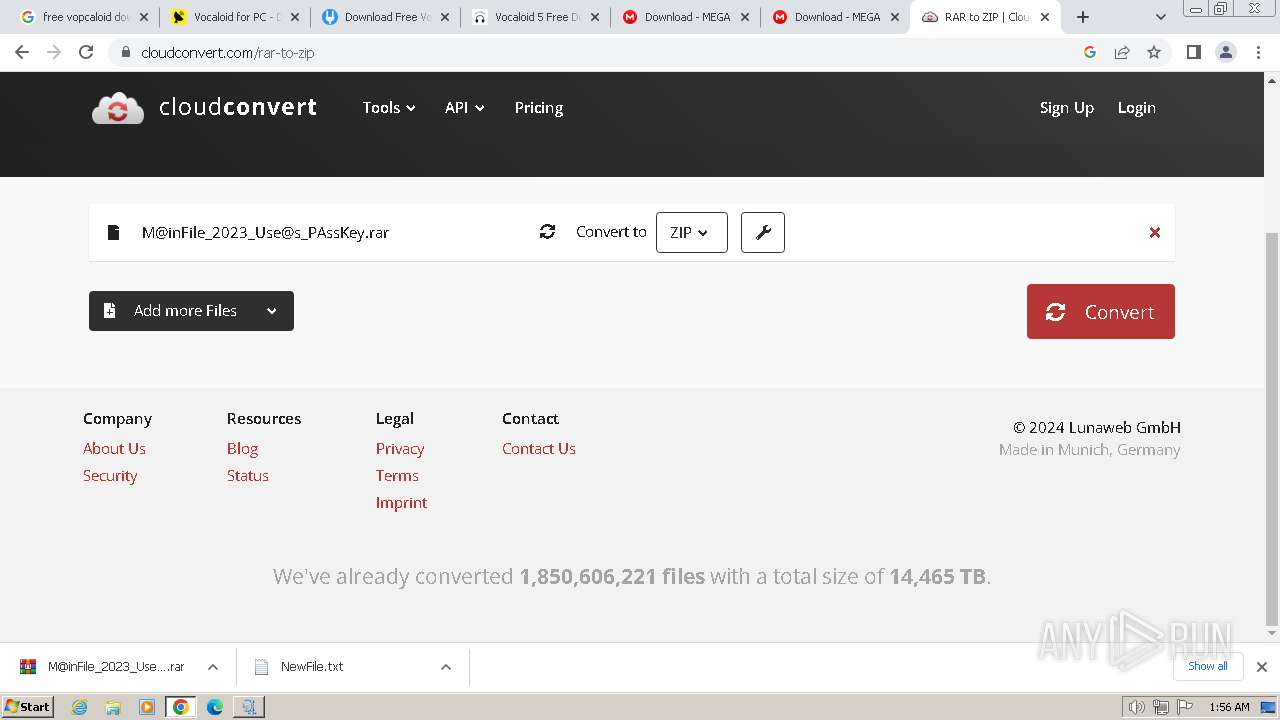Start conversion with the Convert button
This screenshot has width=1280, height=720.
click(x=1101, y=311)
